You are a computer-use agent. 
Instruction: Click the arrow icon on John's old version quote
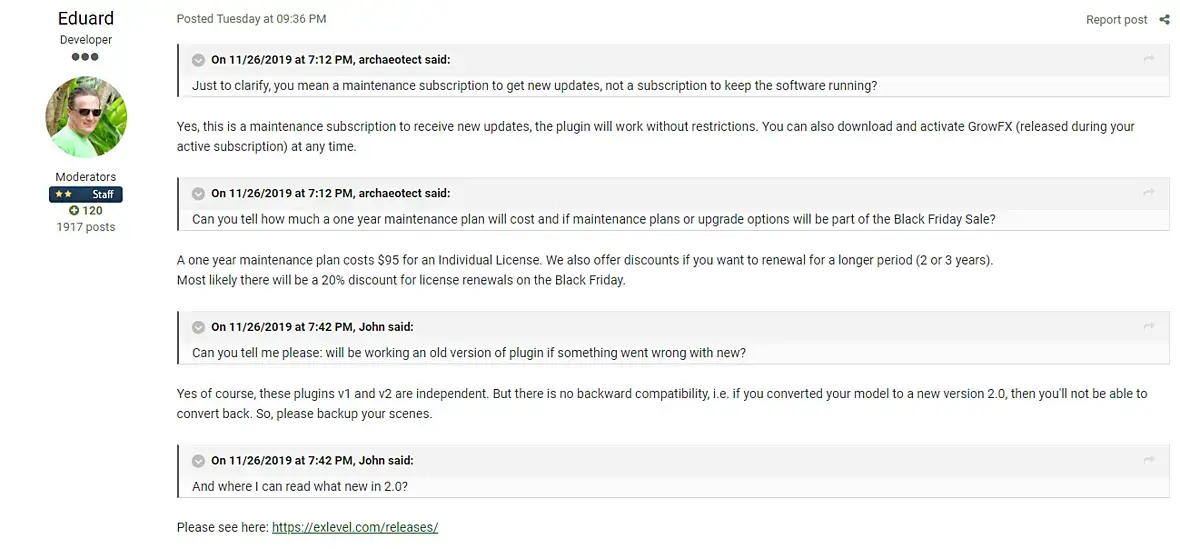pyautogui.click(x=1149, y=327)
